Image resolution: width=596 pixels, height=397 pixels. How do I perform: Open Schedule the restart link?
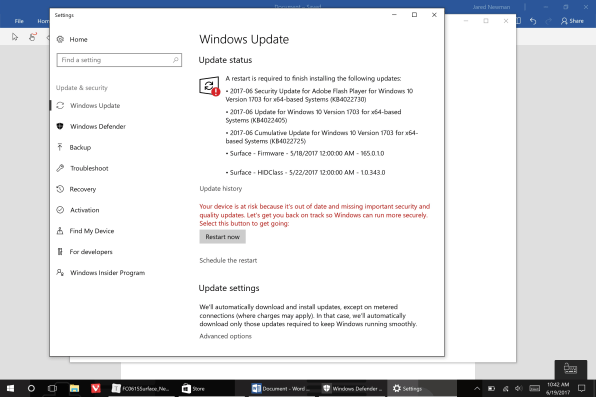pyautogui.click(x=228, y=260)
